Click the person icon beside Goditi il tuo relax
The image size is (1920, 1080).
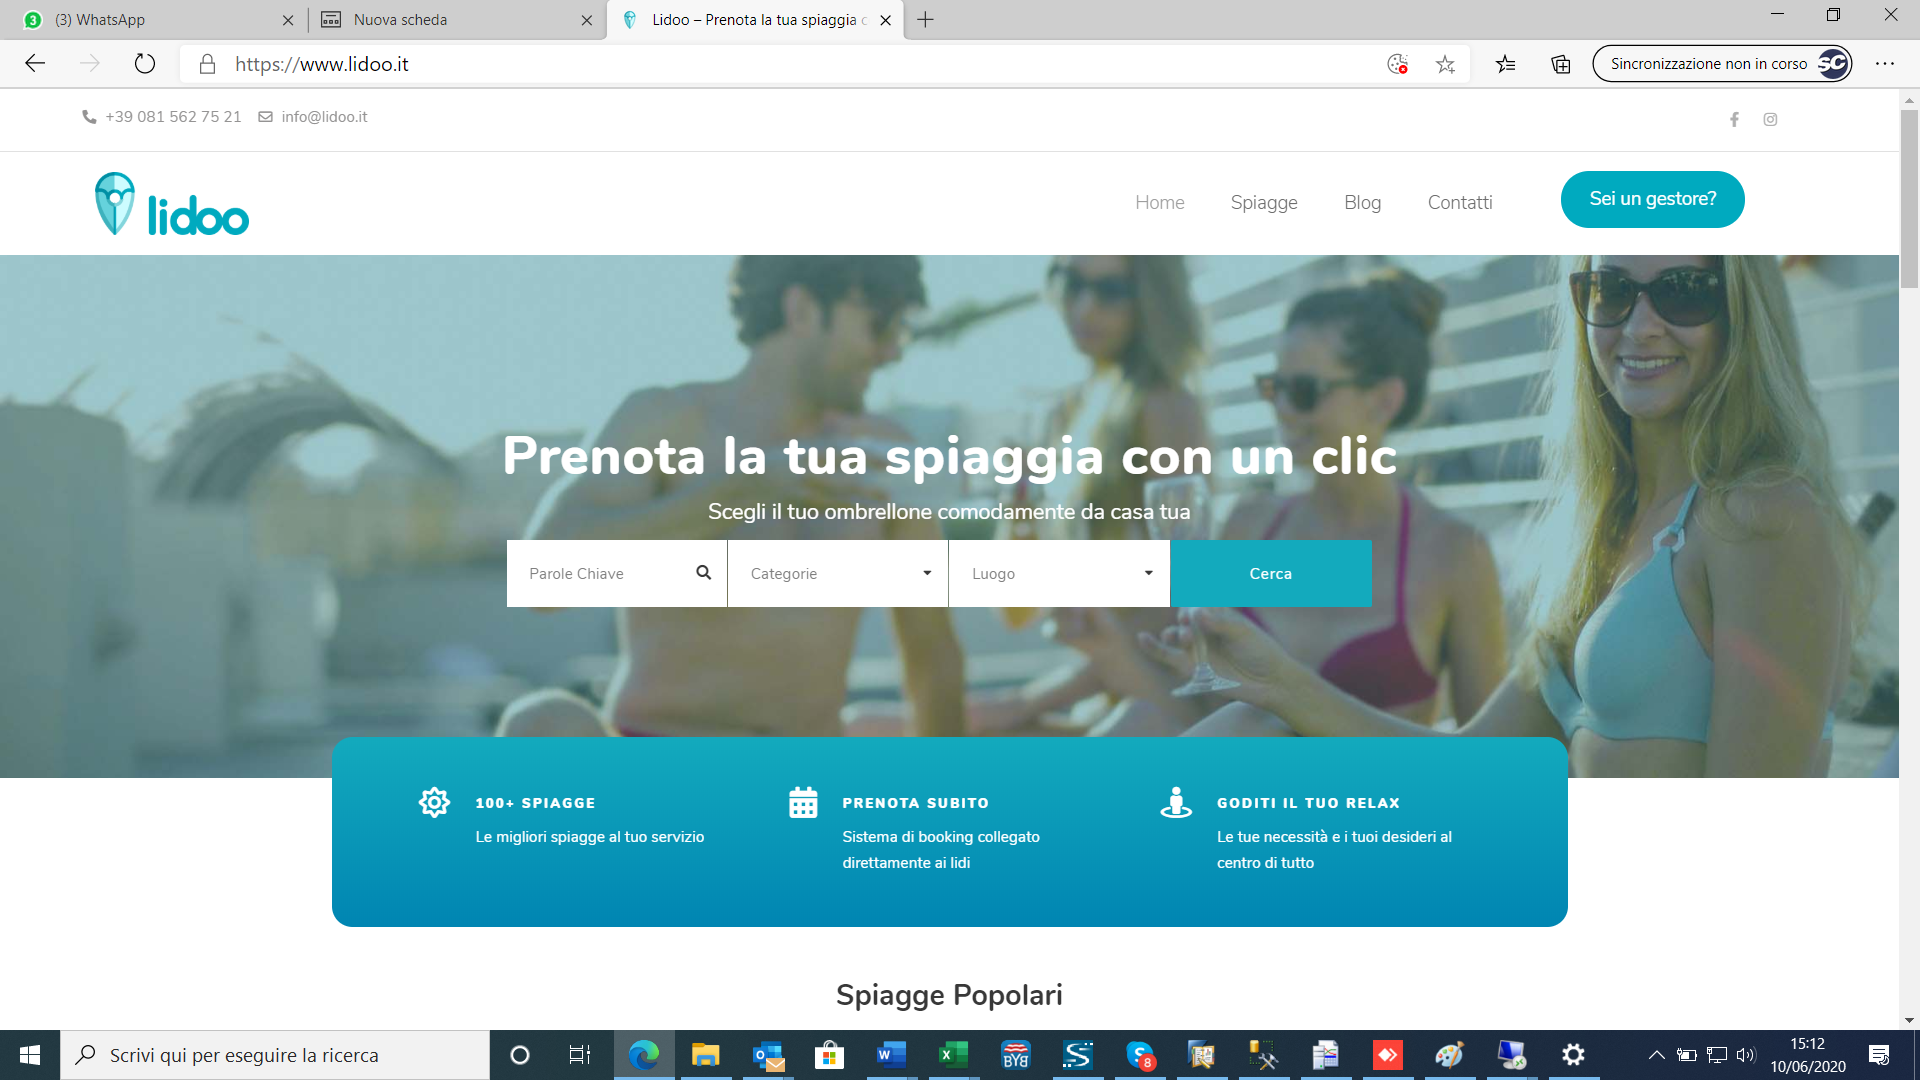(x=1176, y=802)
